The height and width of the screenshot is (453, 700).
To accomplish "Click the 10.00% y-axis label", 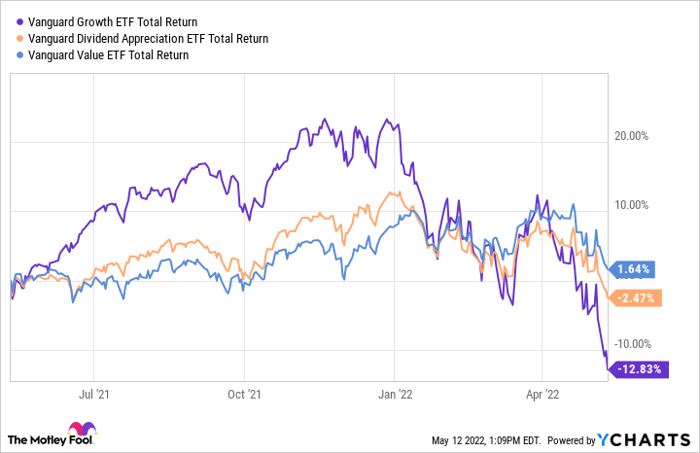I will pyautogui.click(x=630, y=205).
